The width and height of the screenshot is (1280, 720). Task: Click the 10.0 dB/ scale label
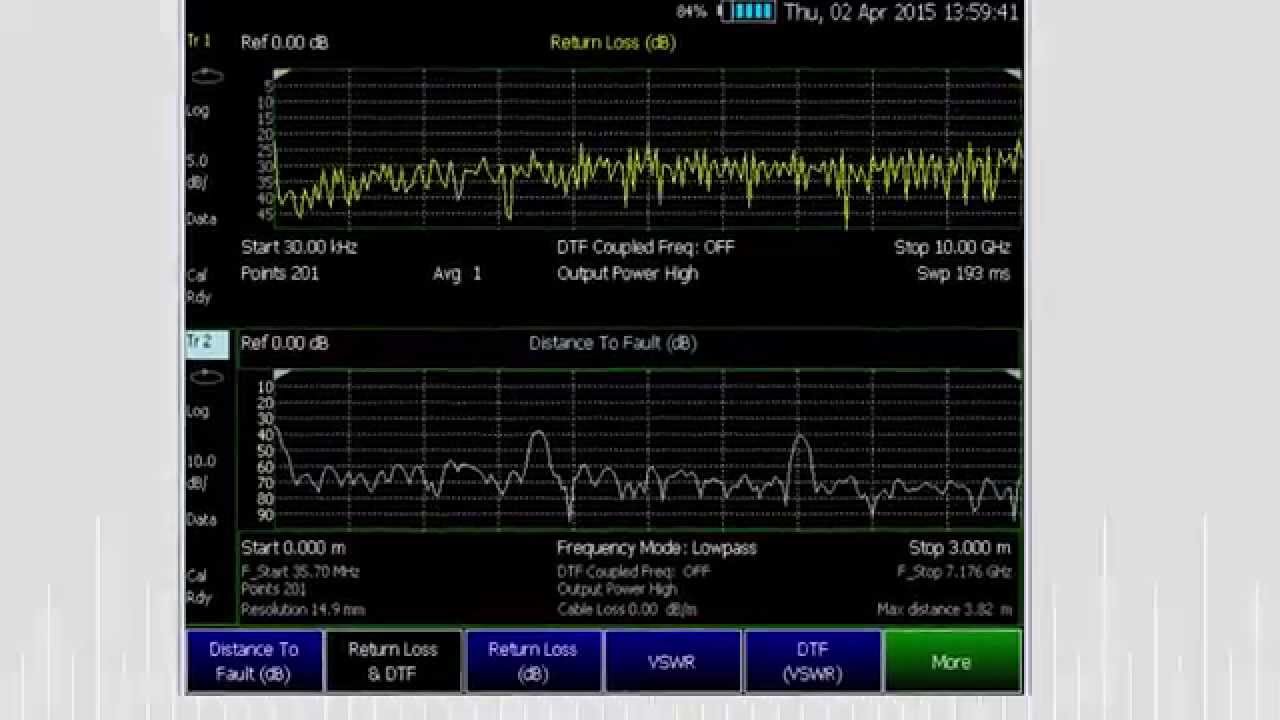[x=201, y=471]
